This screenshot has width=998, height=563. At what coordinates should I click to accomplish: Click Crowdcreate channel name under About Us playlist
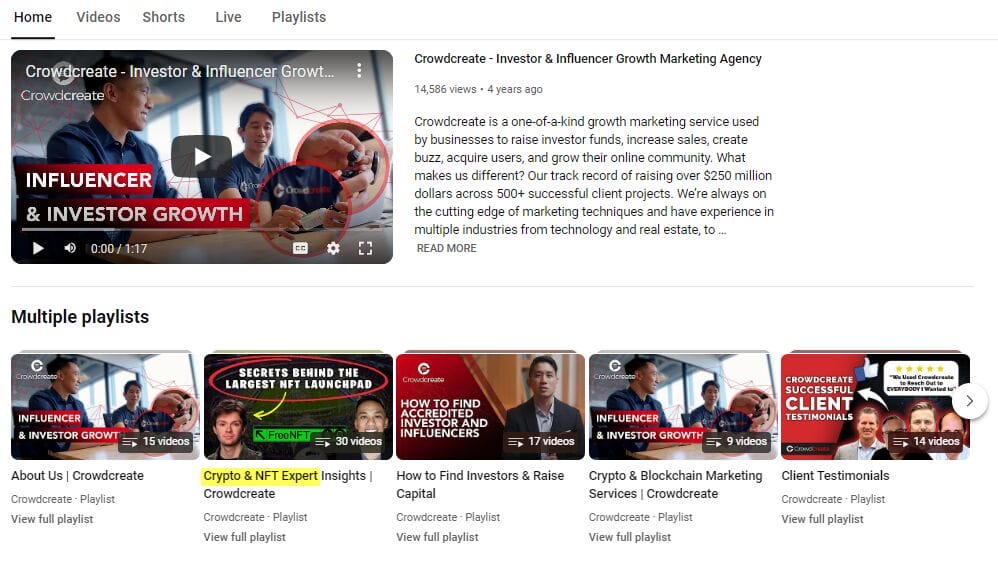pos(41,499)
